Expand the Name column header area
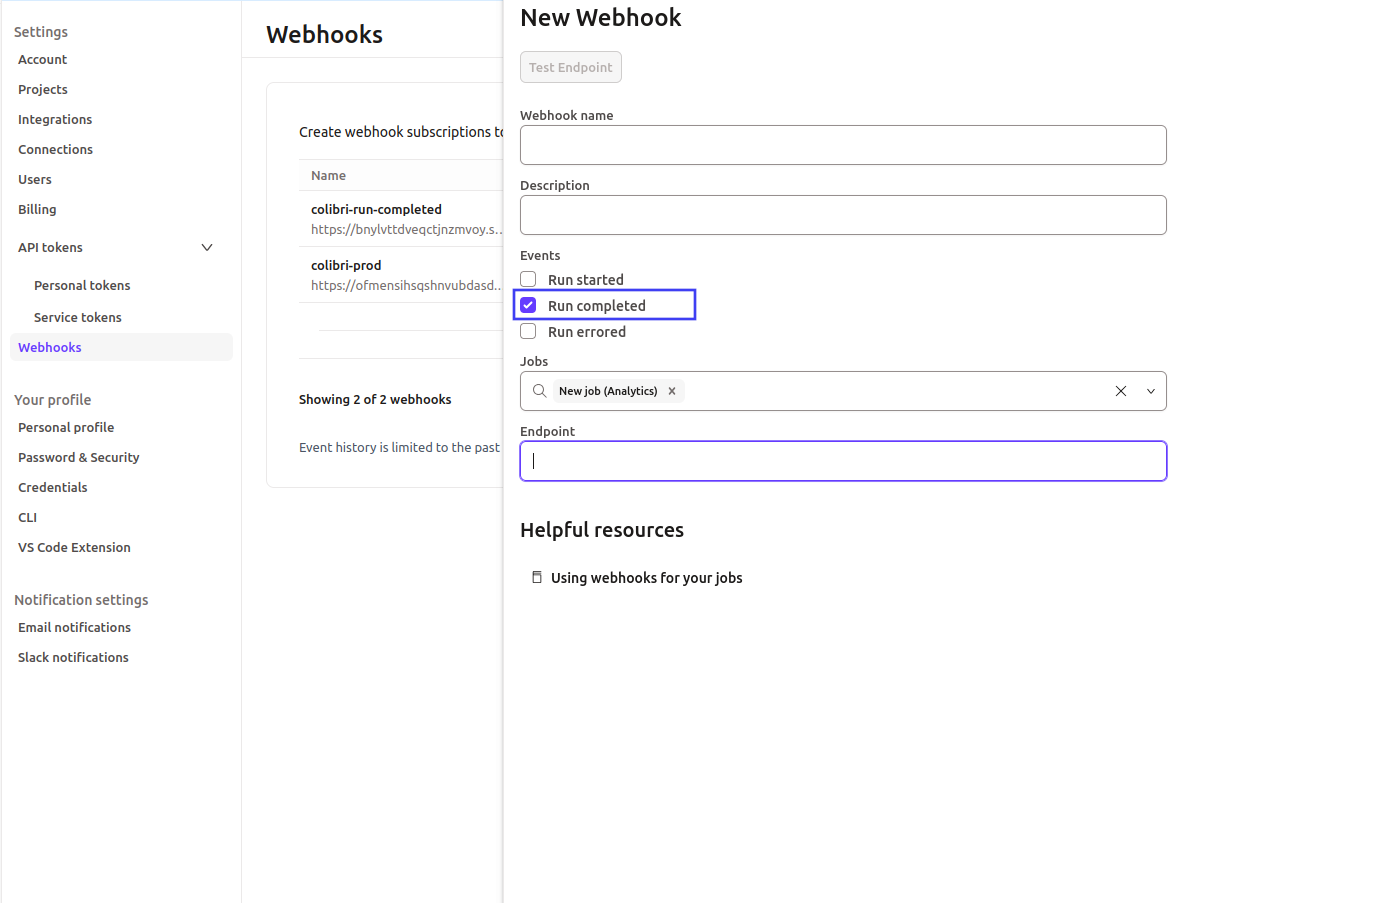This screenshot has width=1394, height=903. click(328, 175)
